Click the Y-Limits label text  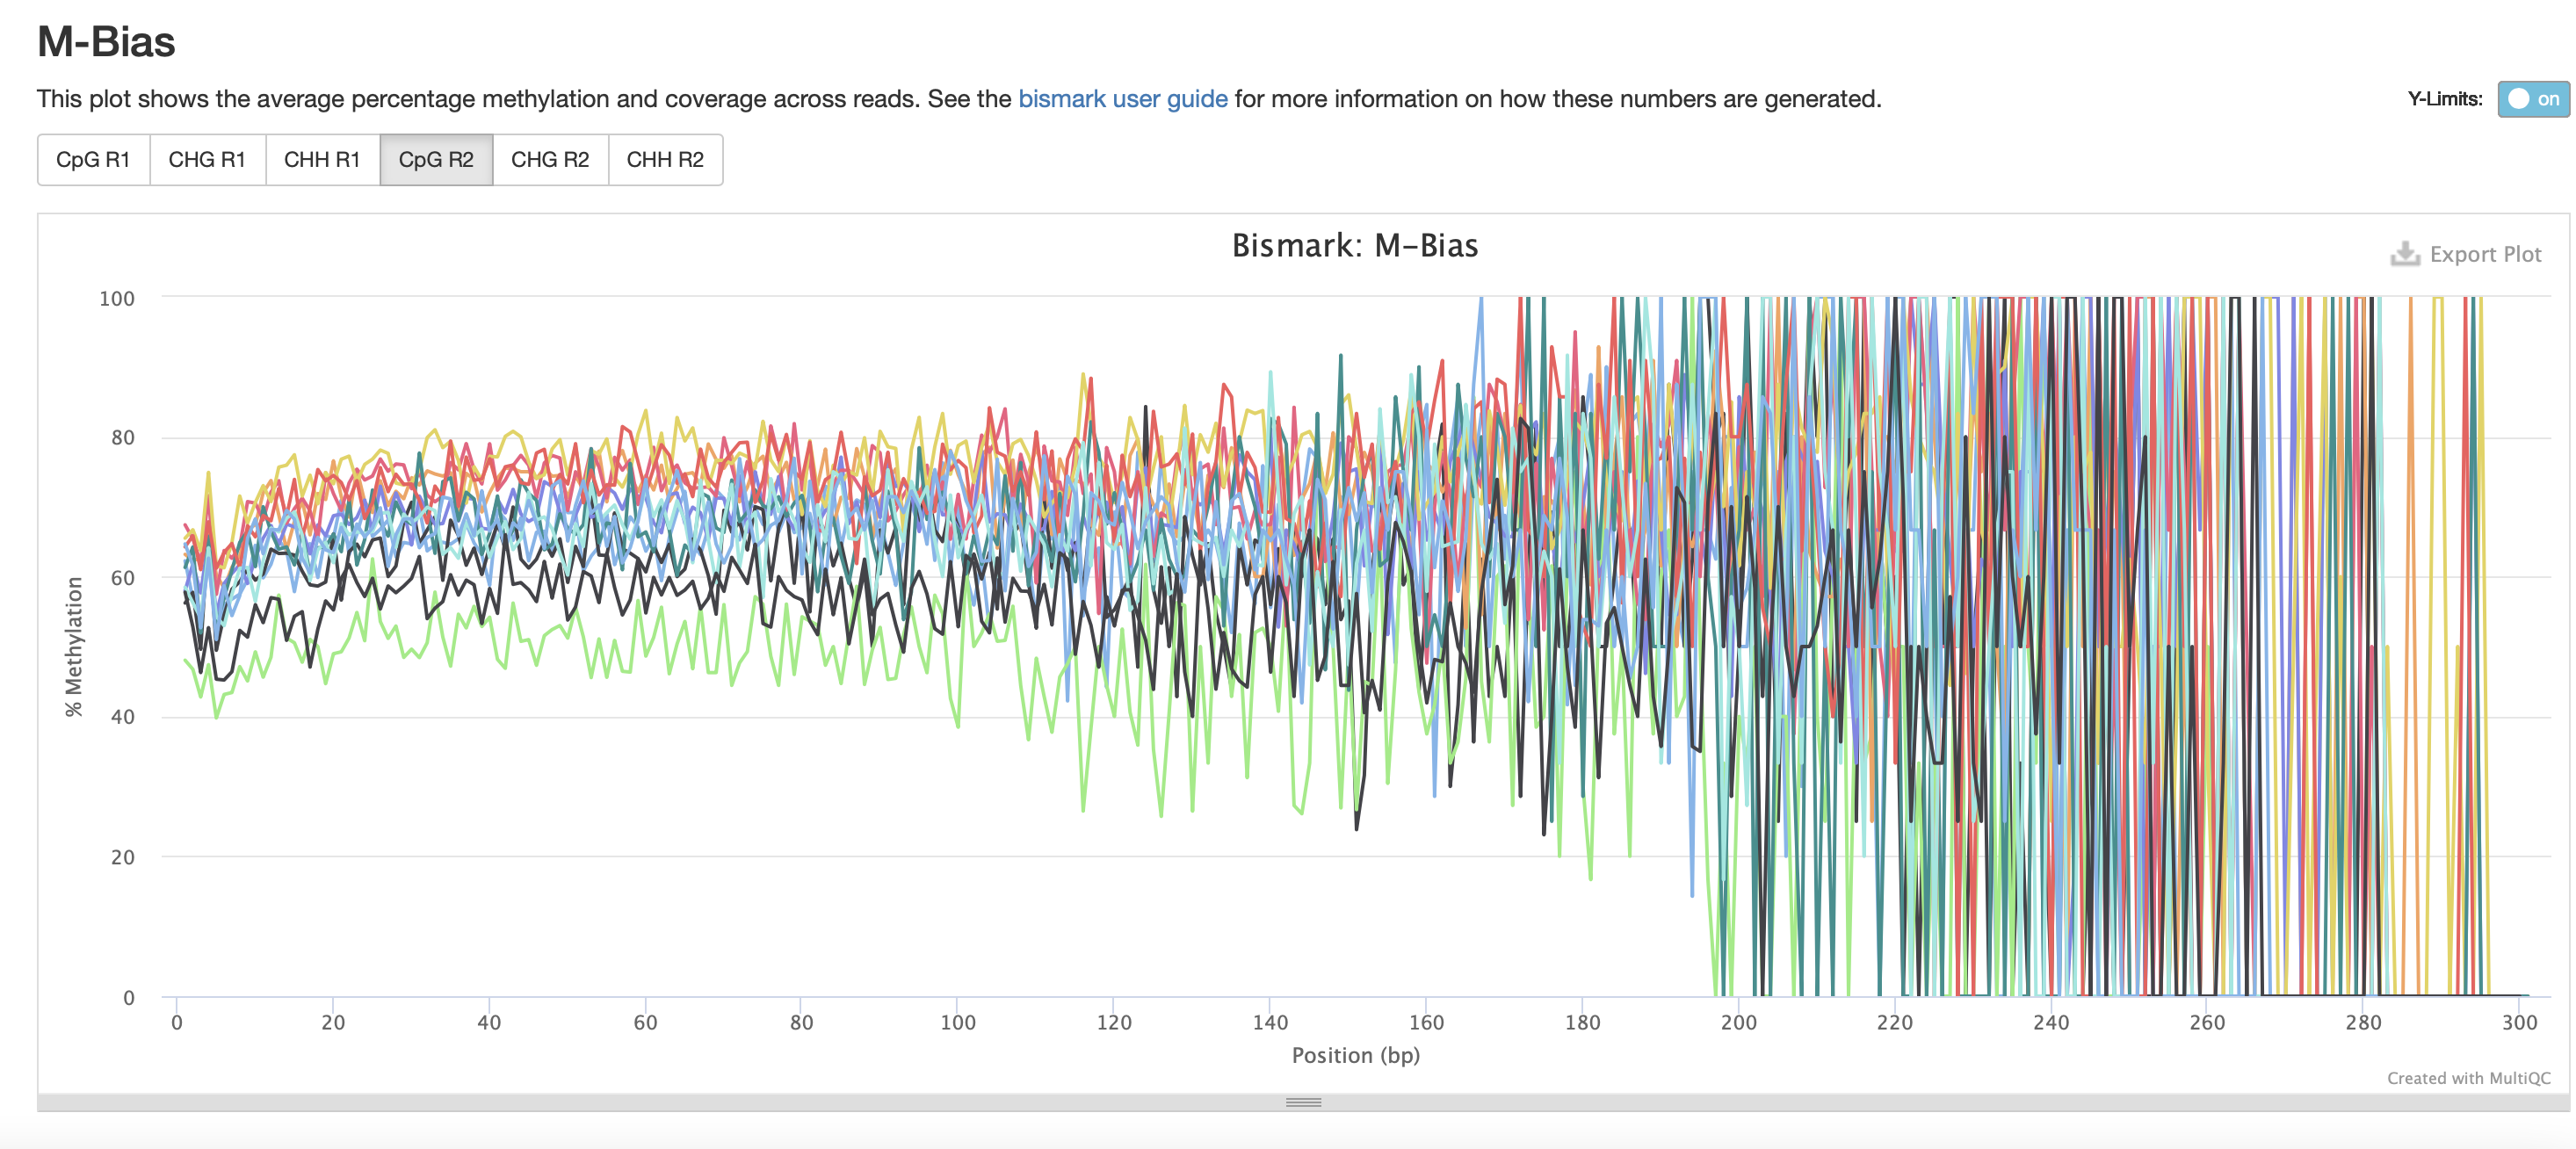(2444, 99)
